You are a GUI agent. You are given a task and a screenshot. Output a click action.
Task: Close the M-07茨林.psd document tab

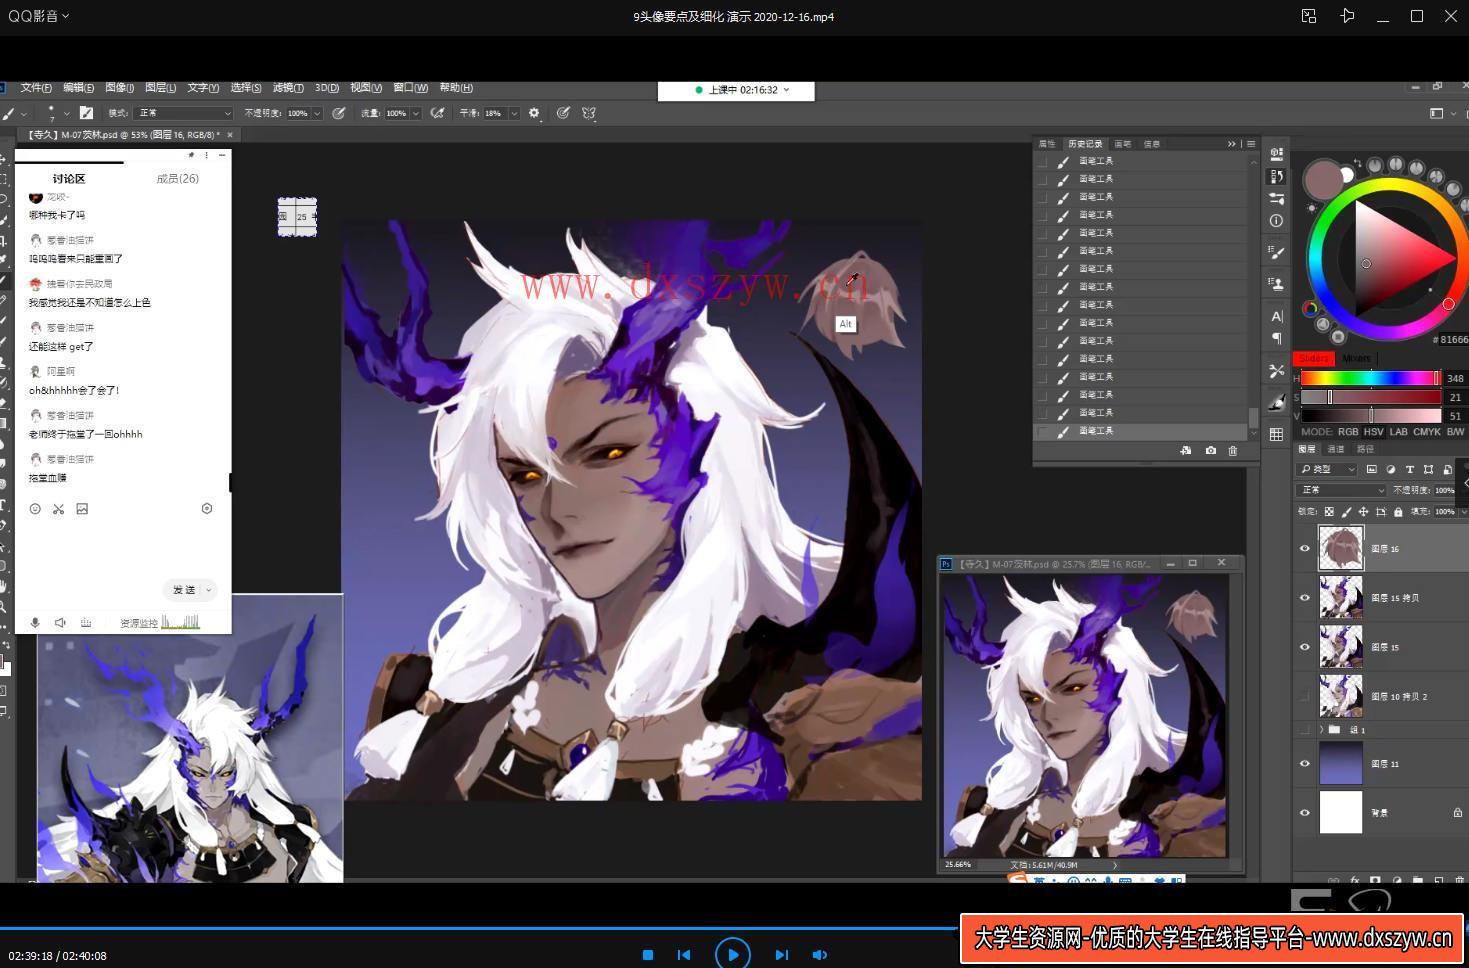pos(230,134)
